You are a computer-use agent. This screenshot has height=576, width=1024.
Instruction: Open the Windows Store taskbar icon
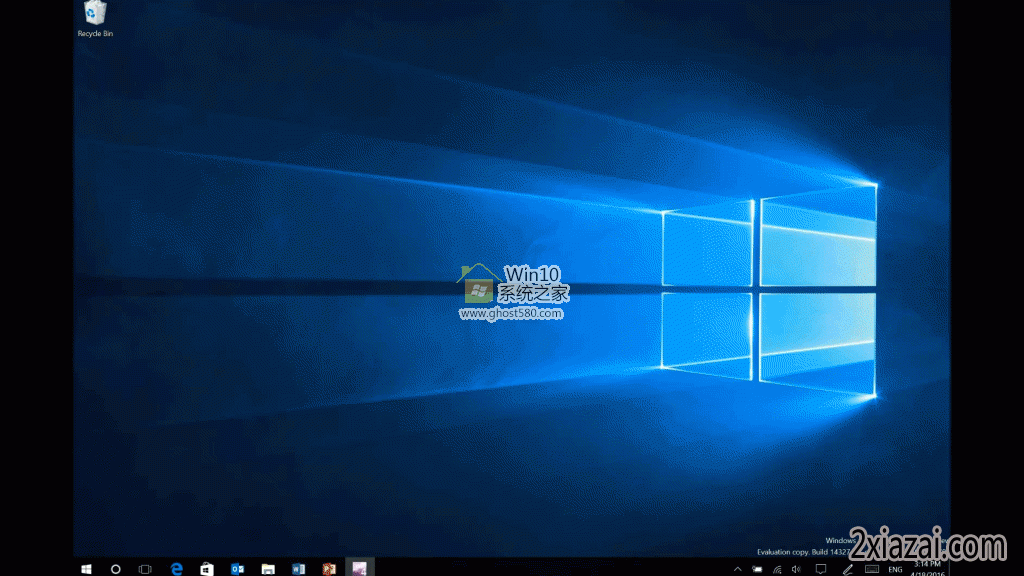point(206,569)
